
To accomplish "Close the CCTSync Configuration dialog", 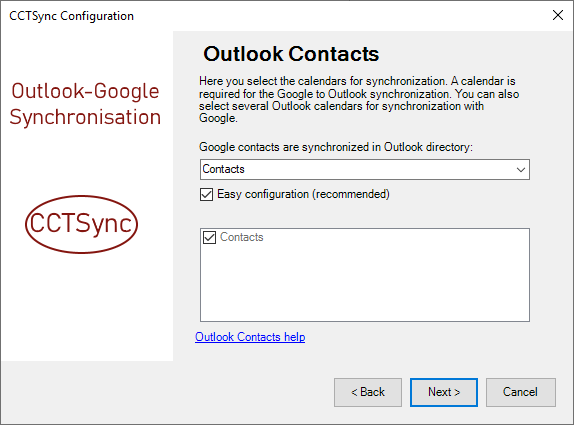I will click(558, 15).
